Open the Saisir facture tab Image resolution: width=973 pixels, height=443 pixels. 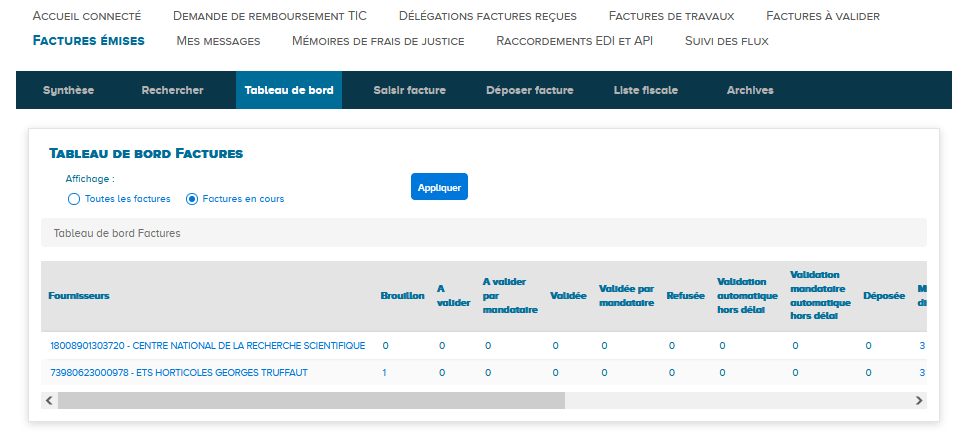coord(409,90)
